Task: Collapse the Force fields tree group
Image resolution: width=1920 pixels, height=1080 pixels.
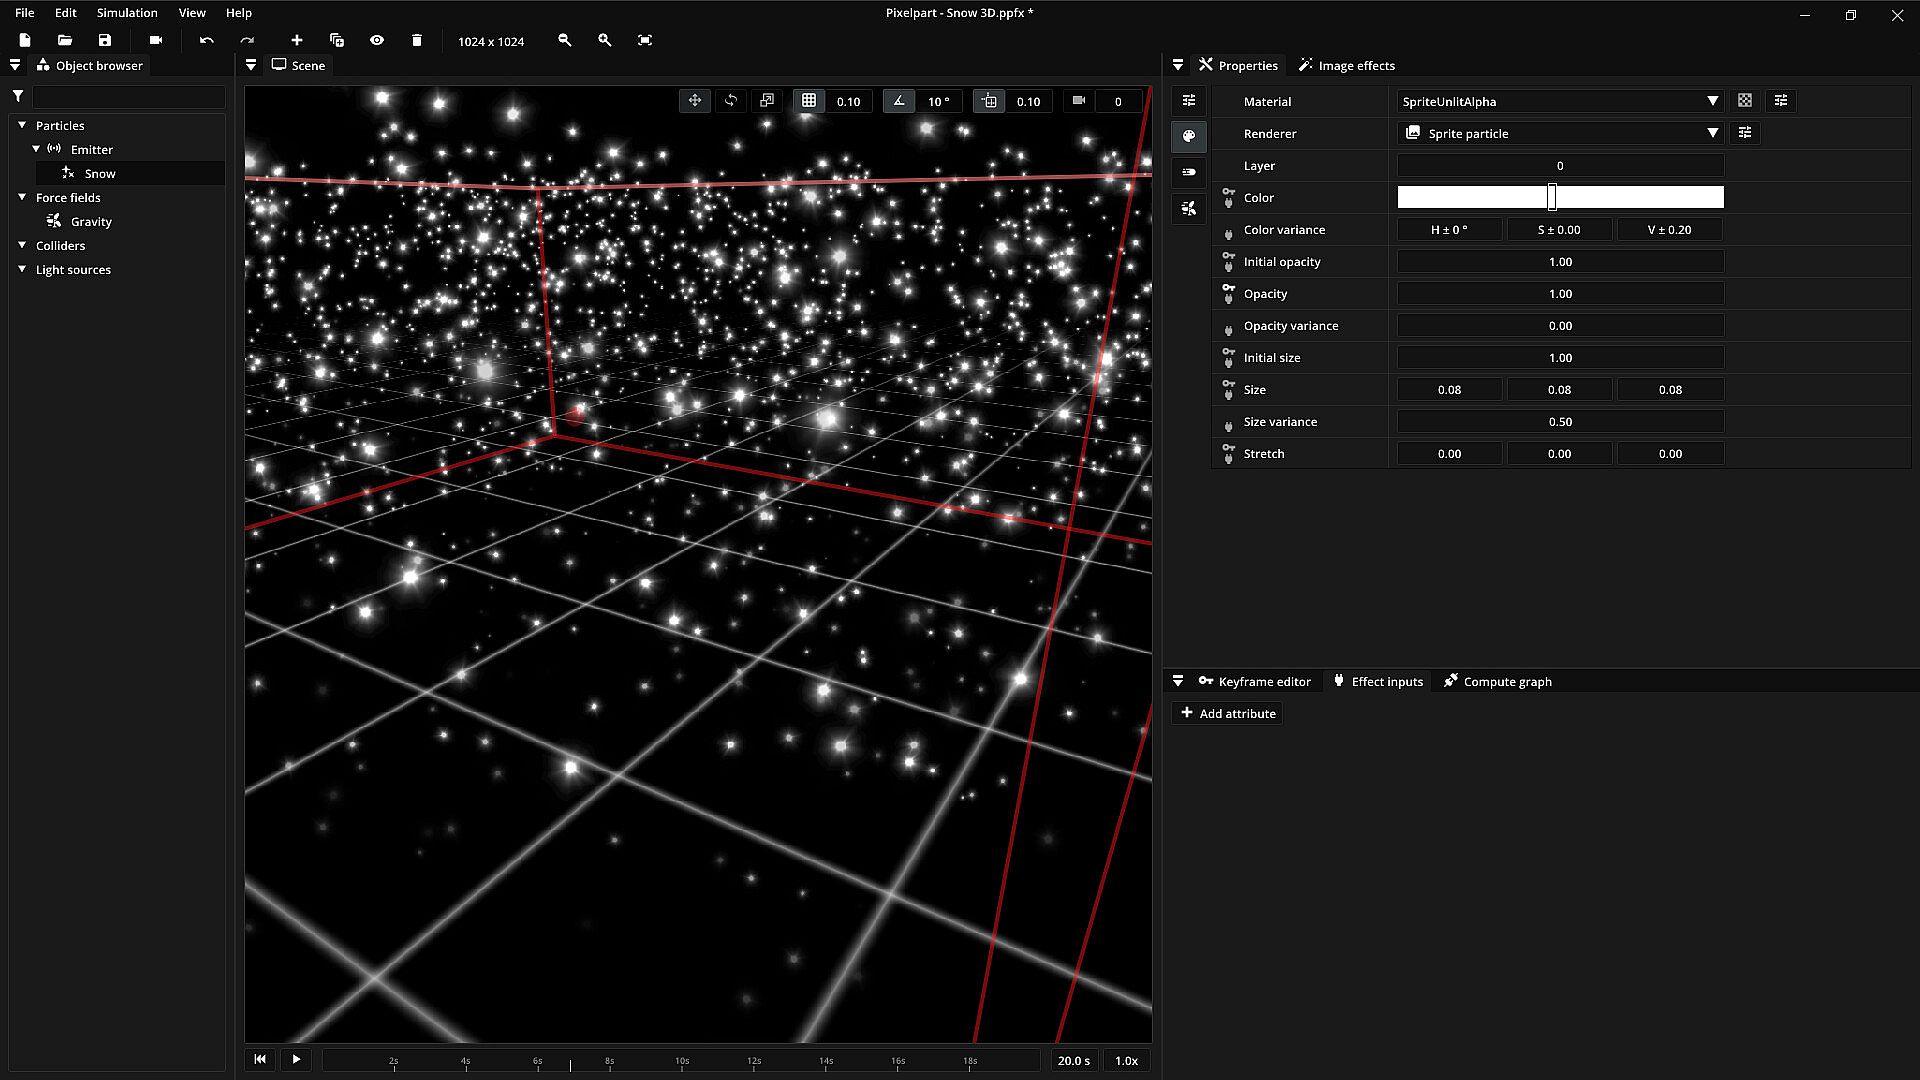Action: pyautogui.click(x=22, y=198)
